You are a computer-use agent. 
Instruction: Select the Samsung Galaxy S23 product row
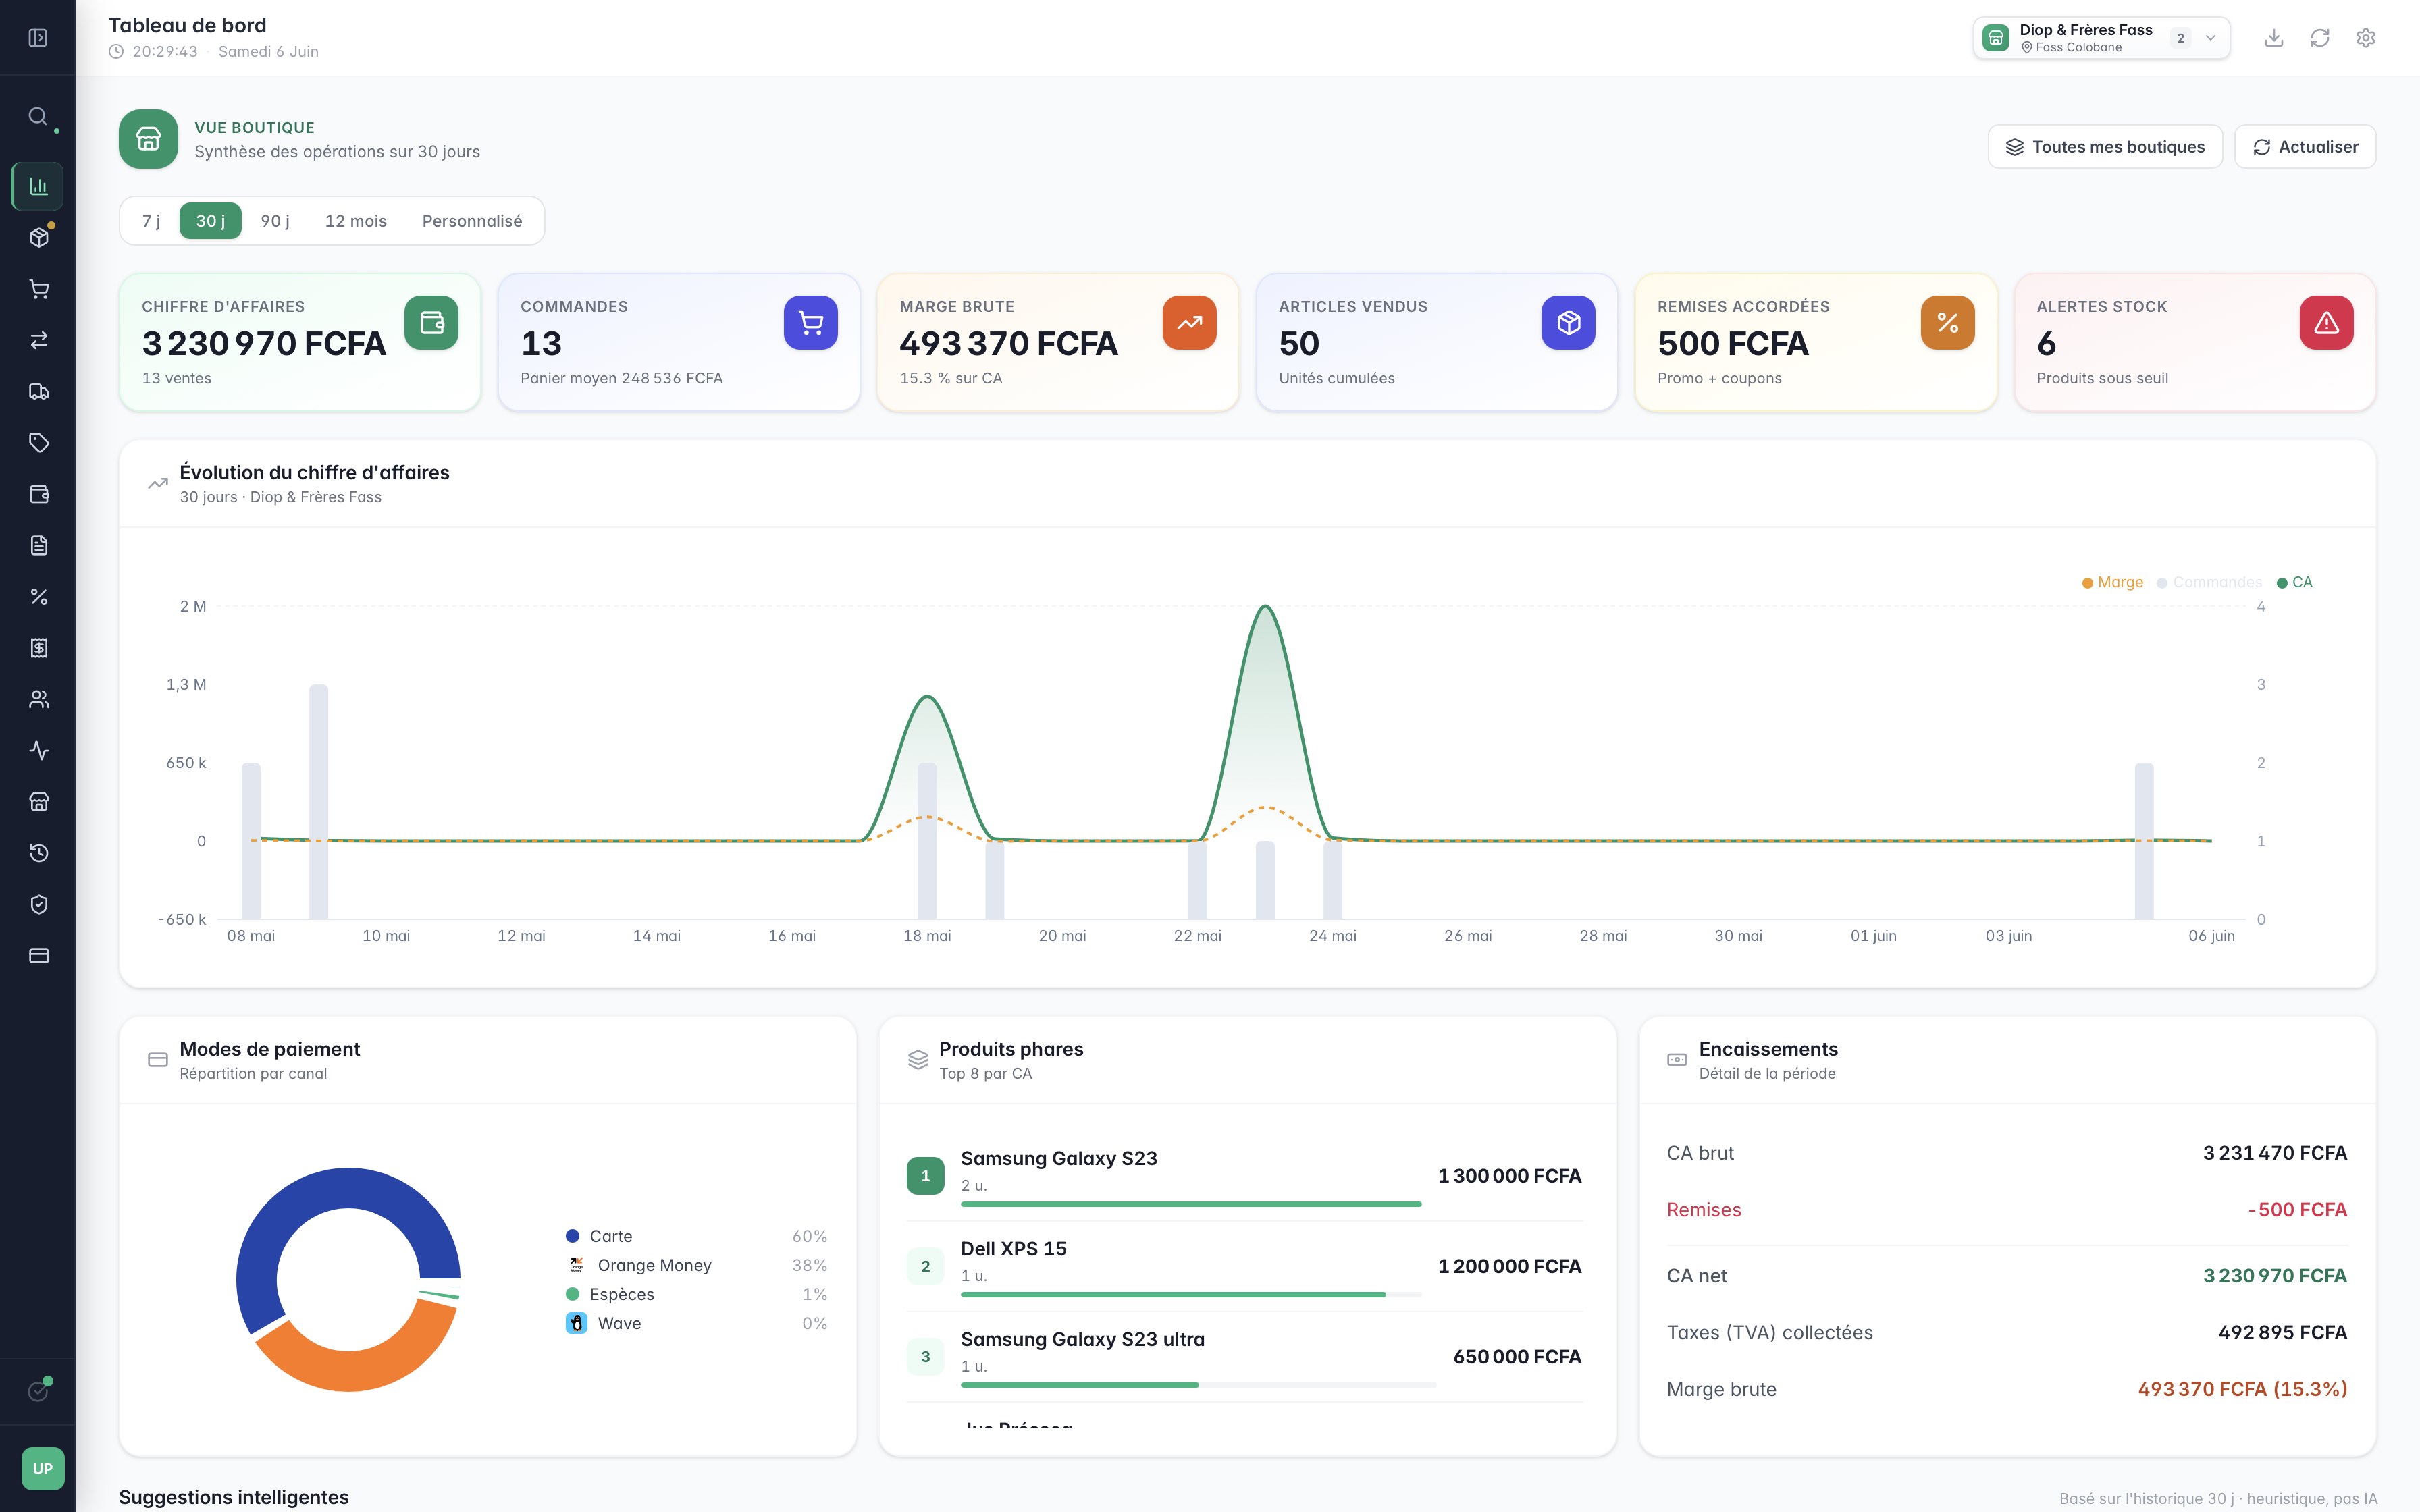[1245, 1176]
